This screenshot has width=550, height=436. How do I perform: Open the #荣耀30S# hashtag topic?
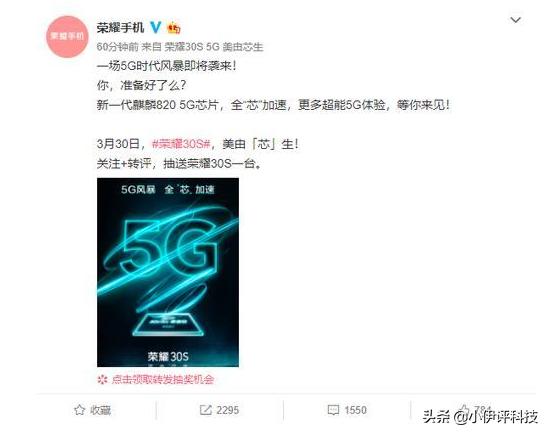(181, 144)
